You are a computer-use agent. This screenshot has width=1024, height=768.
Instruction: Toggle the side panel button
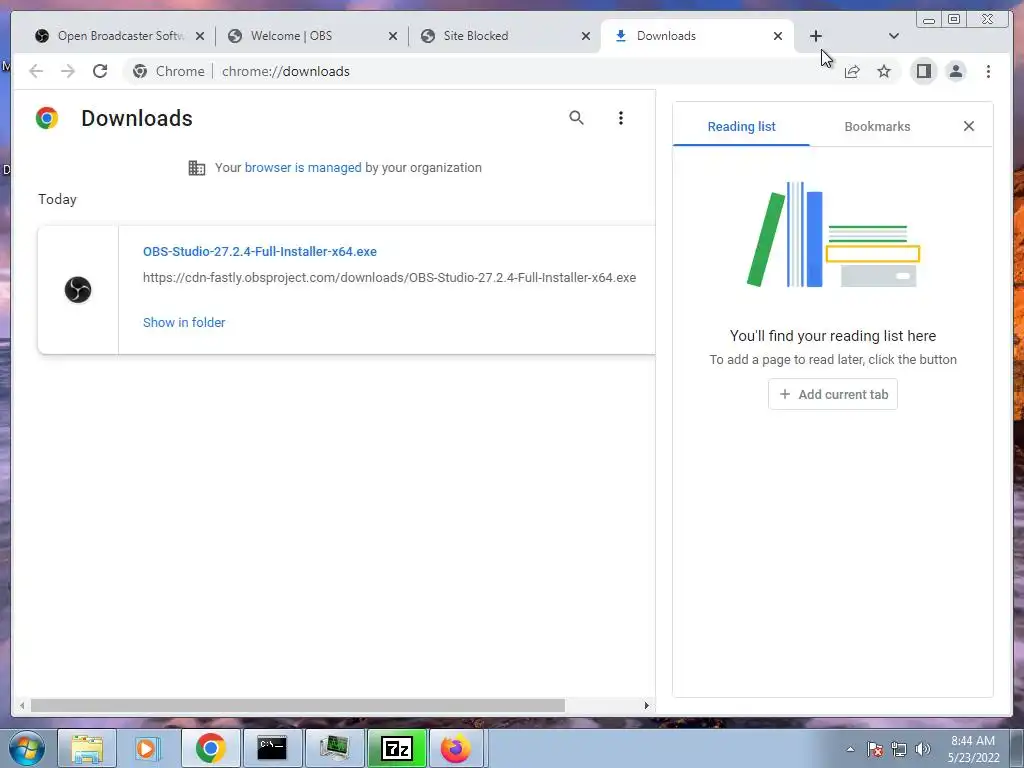tap(923, 71)
